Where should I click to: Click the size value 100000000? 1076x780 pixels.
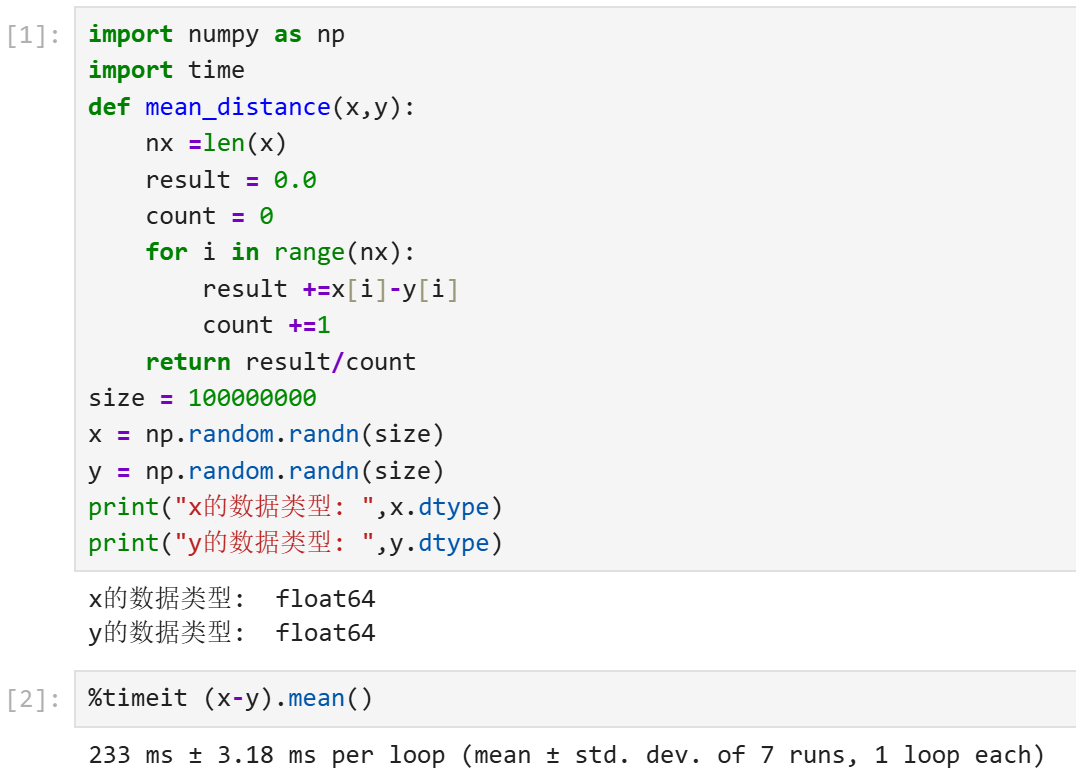[253, 398]
